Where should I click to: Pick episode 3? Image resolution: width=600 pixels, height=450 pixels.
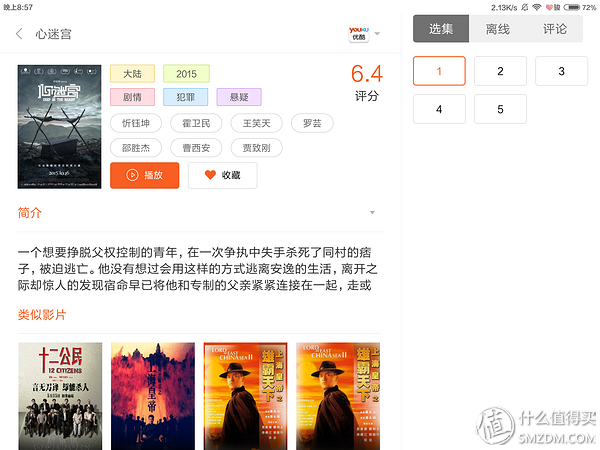pos(561,71)
